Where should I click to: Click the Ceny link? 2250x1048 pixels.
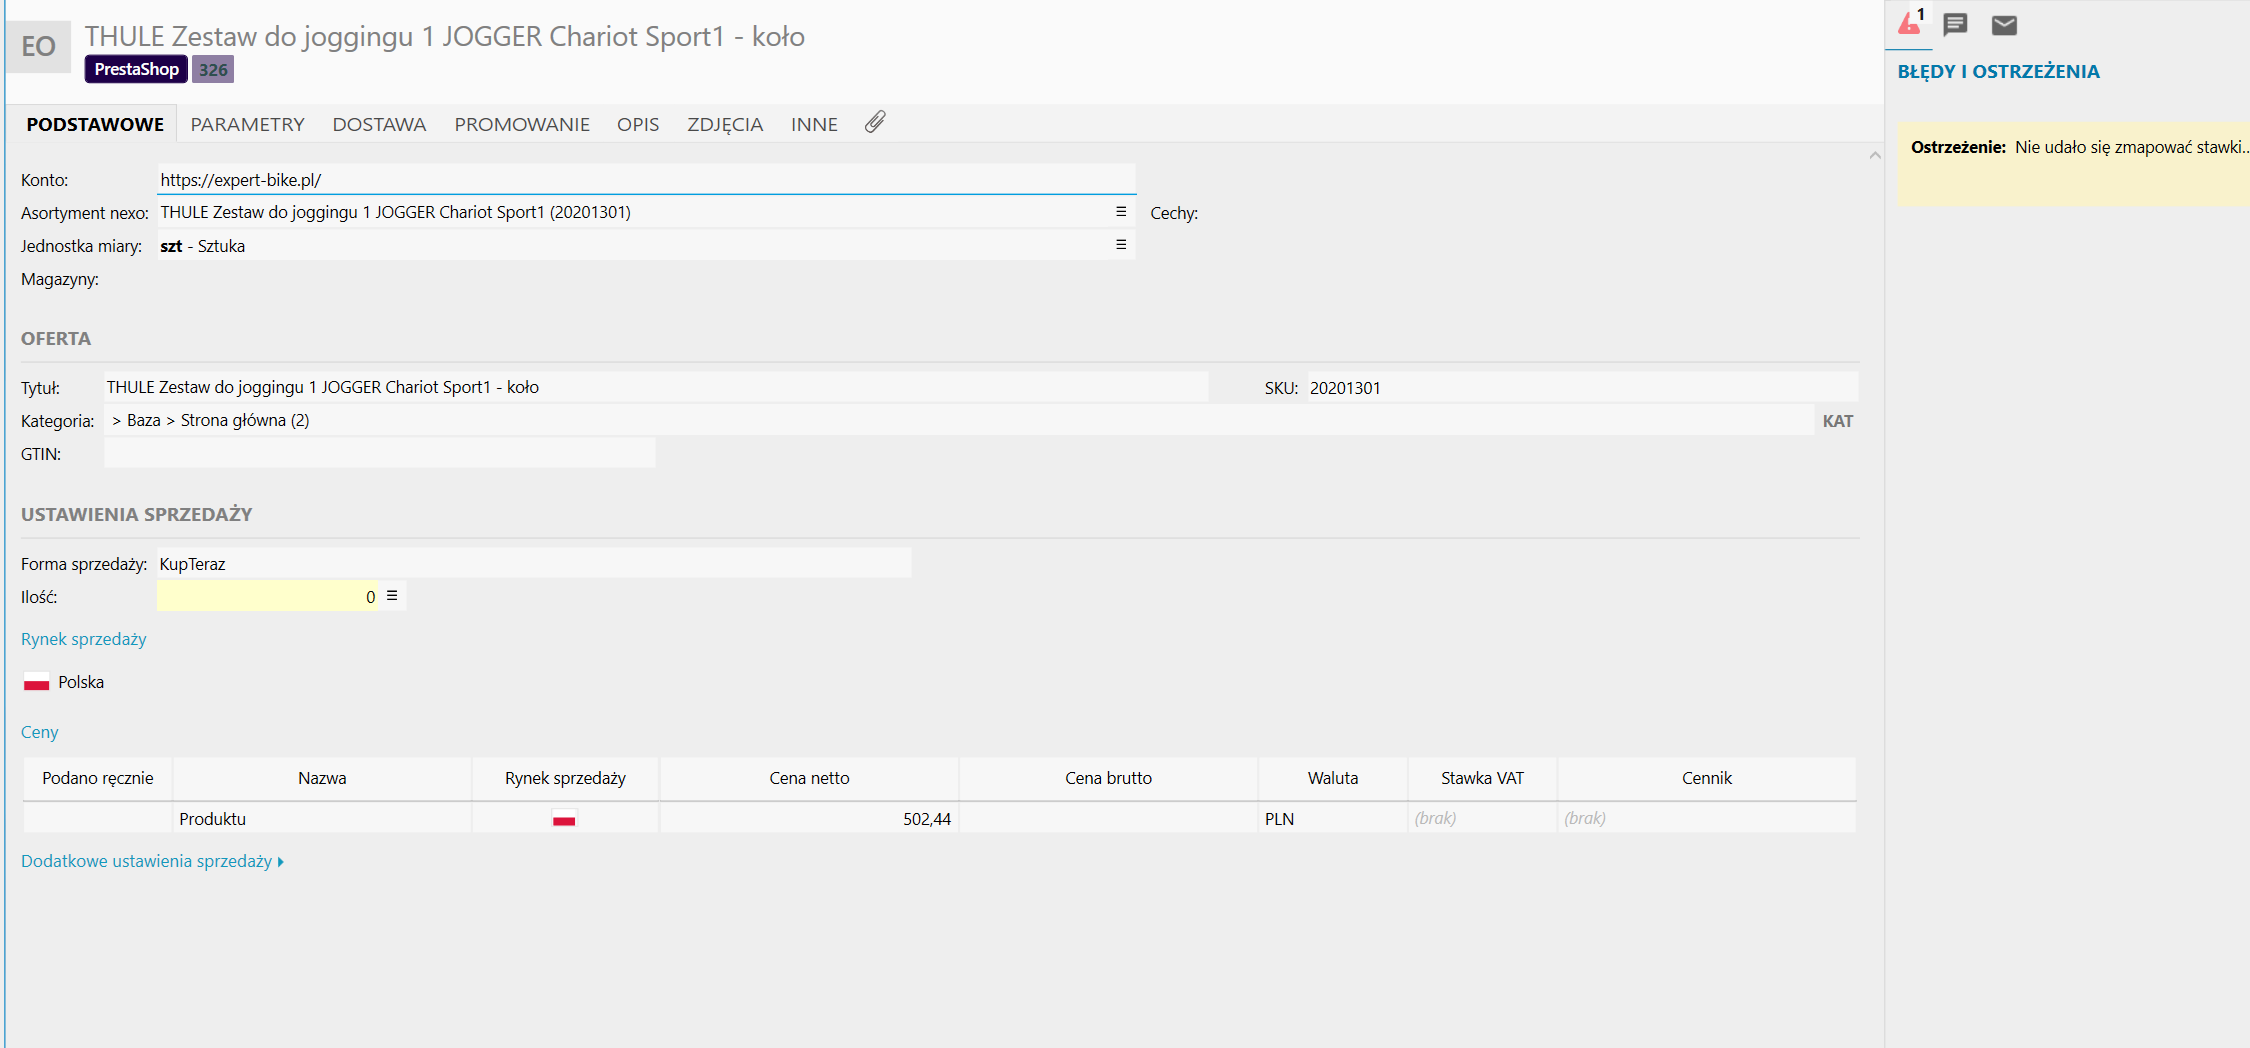click(x=40, y=732)
